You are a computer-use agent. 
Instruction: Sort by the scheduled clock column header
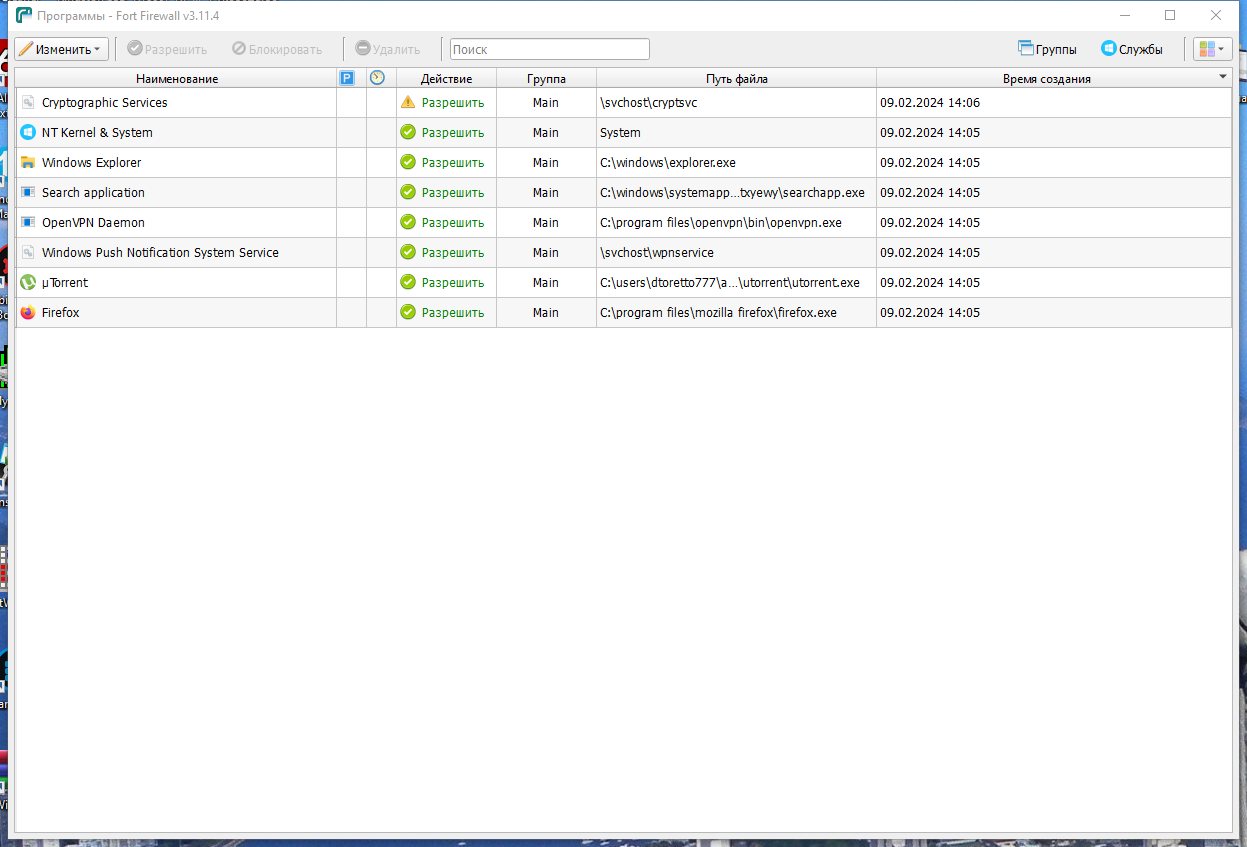(x=377, y=78)
